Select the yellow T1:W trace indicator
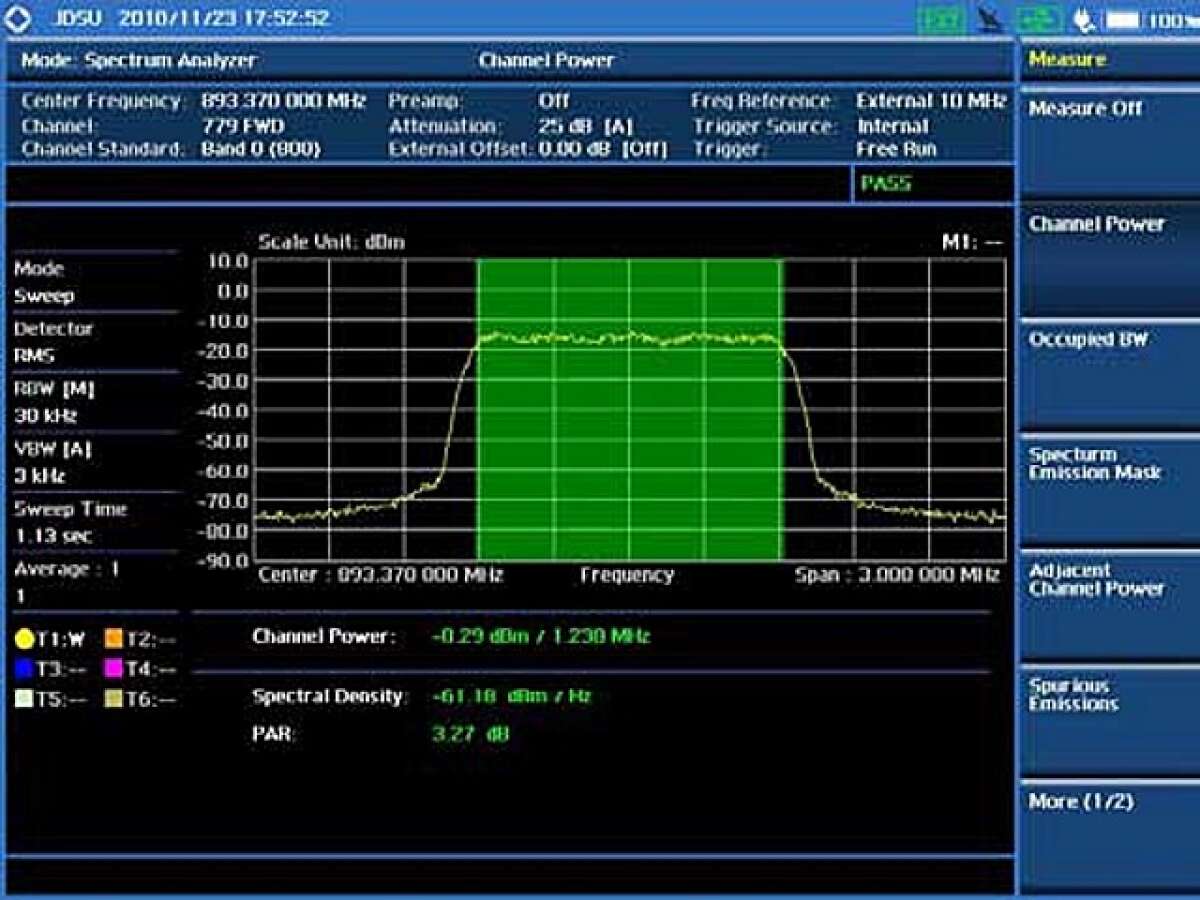1200x900 pixels. 50,639
